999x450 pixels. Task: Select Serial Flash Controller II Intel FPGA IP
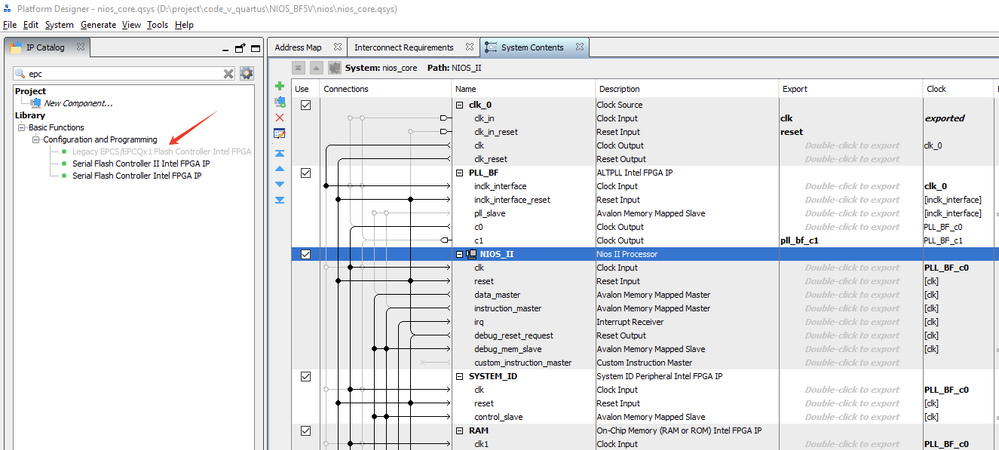pos(141,163)
